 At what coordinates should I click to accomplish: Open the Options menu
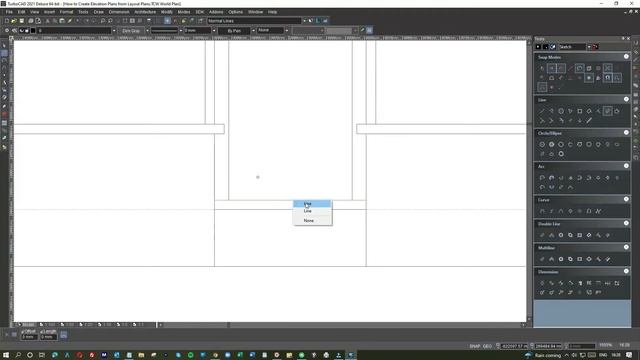click(236, 12)
